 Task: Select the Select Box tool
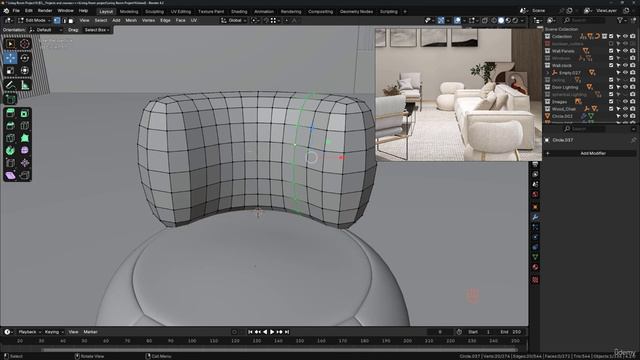click(x=10, y=44)
